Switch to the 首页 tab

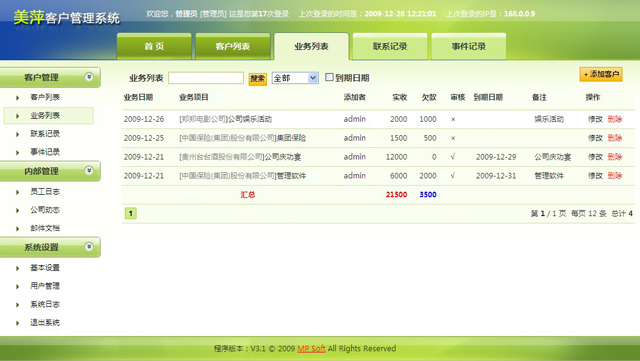pyautogui.click(x=154, y=46)
